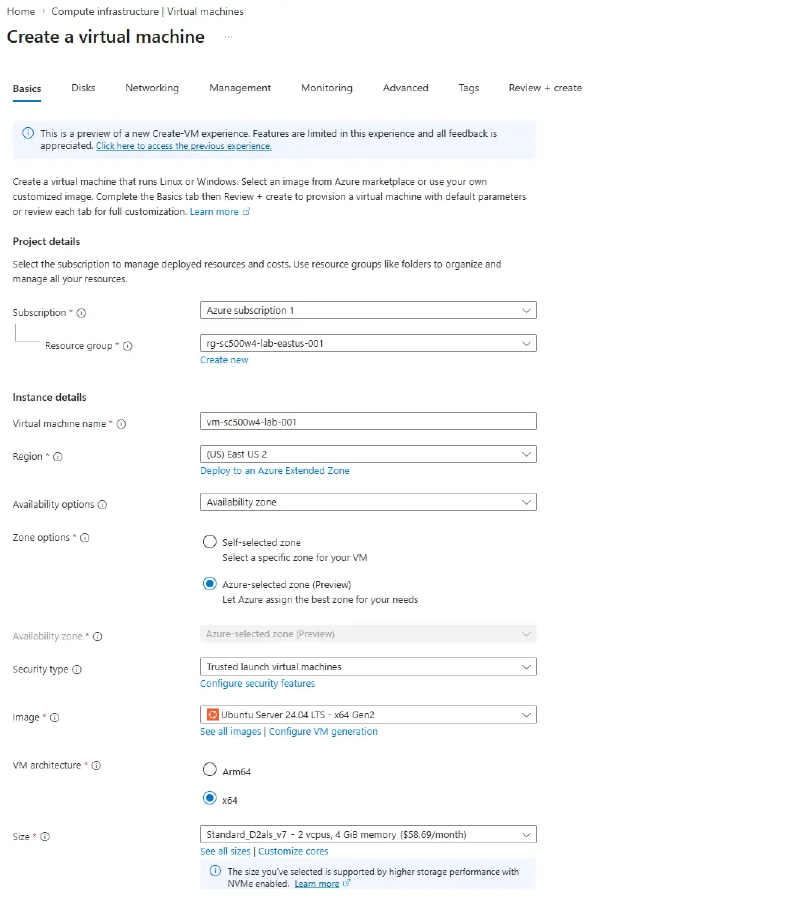Click info icon next to Region
800x901 pixels.
click(57, 457)
